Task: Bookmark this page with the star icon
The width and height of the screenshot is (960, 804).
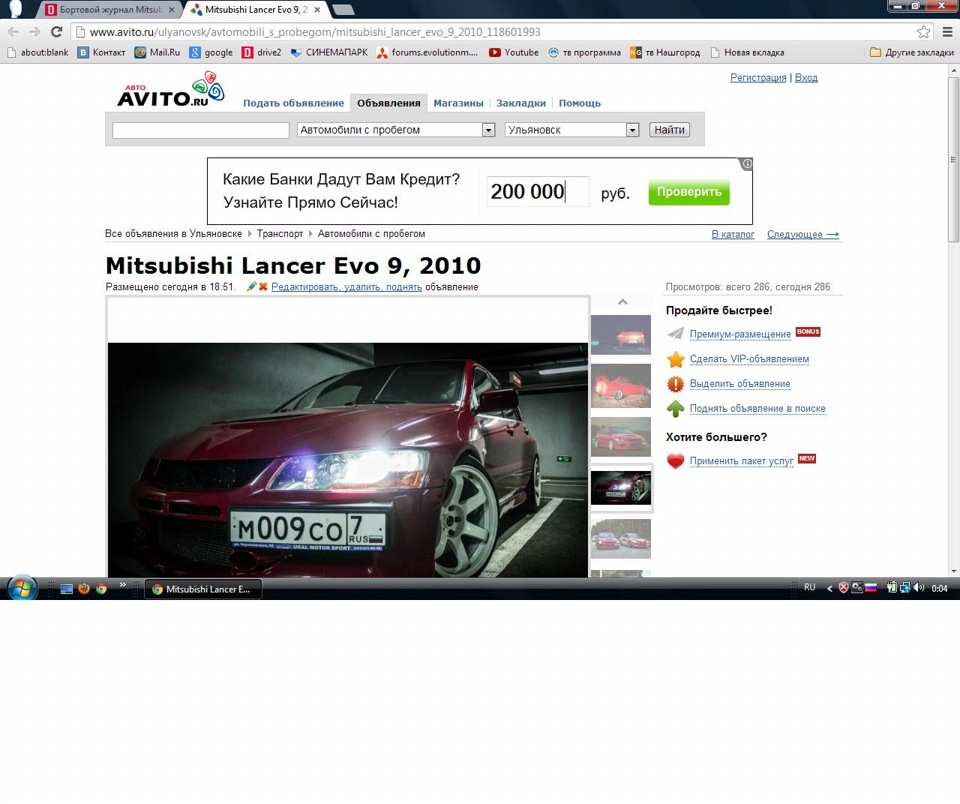Action: 923,32
